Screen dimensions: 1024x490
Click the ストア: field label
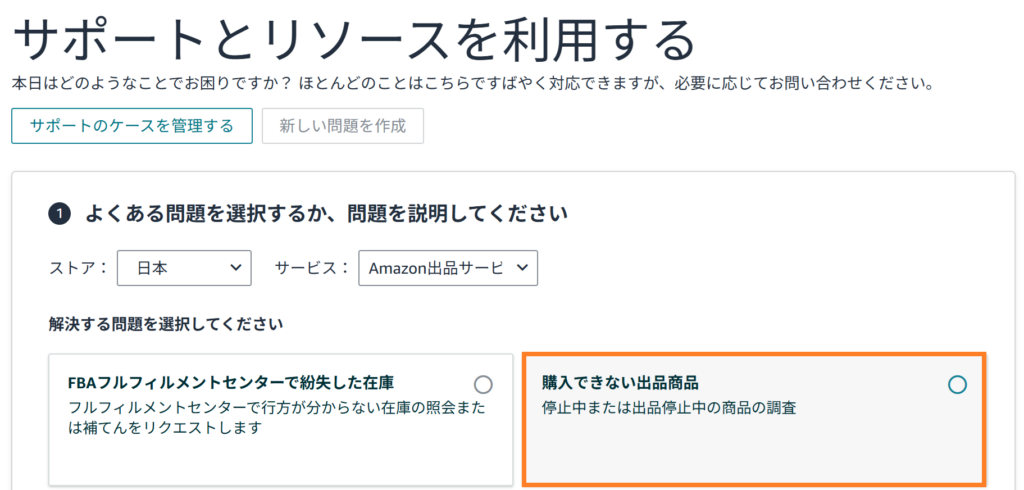[x=76, y=268]
